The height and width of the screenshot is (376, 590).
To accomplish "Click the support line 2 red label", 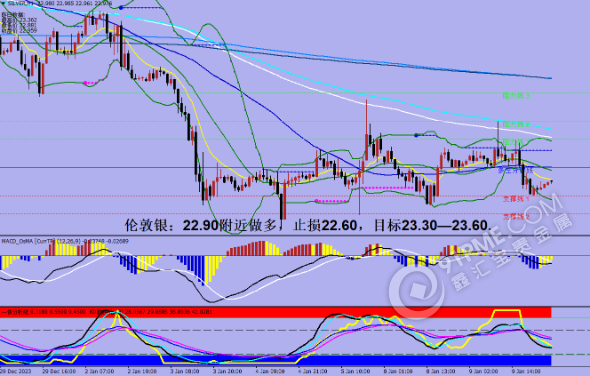I will coord(516,217).
